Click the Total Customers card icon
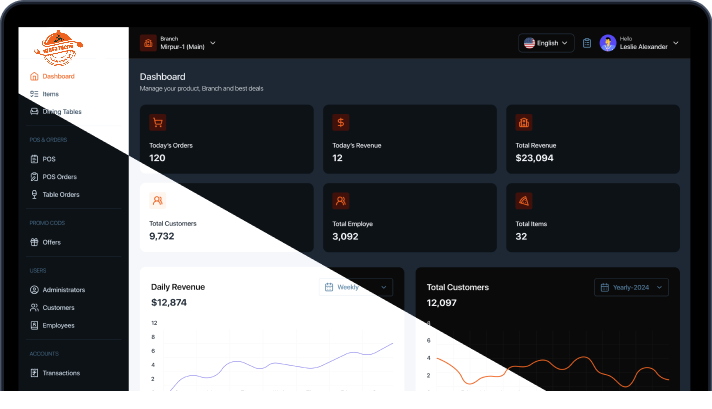The image size is (712, 409). [157, 200]
